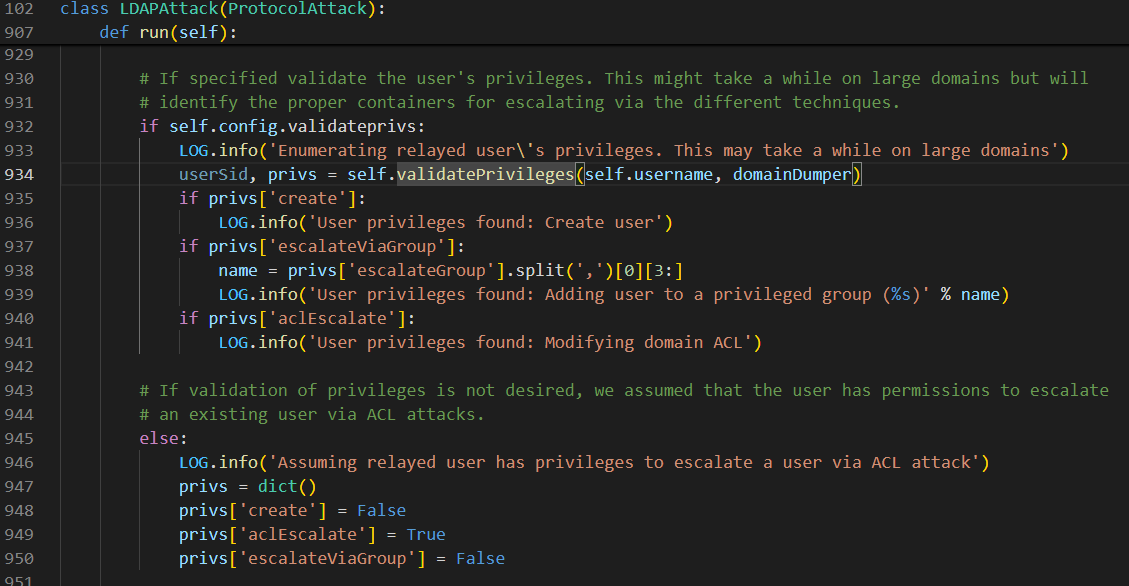Click the sticky header class LDAPAttack line
This screenshot has height=586, width=1129.
coord(221,9)
